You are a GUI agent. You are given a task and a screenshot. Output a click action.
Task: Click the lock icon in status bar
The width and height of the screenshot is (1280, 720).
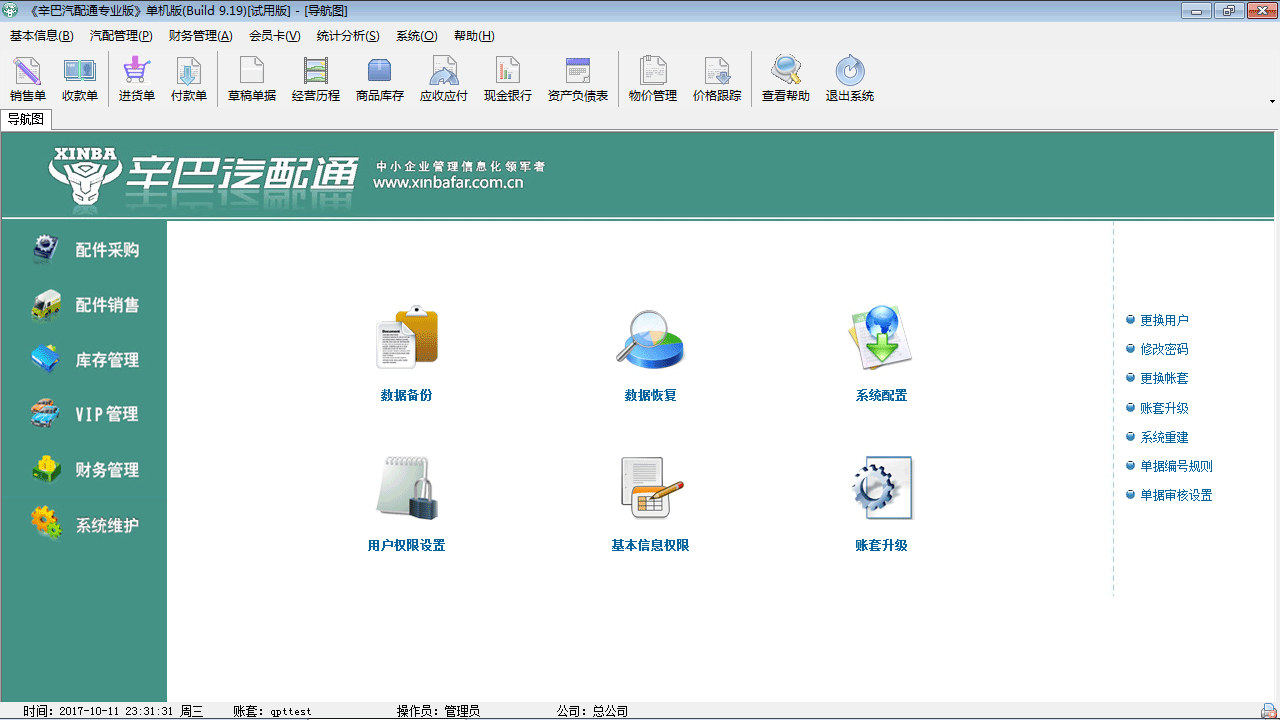[x=1268, y=711]
